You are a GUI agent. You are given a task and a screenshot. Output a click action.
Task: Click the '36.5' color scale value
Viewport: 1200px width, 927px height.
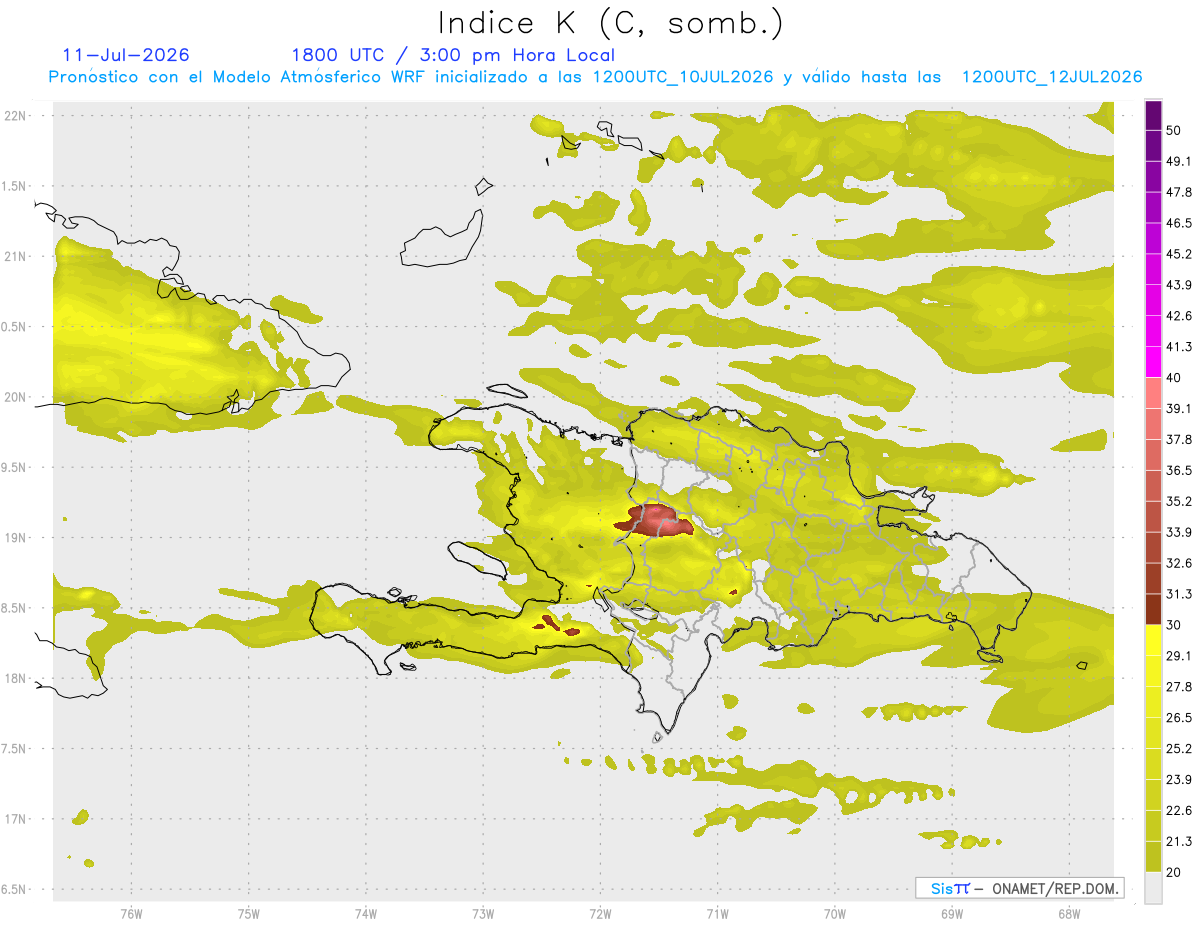1179,470
